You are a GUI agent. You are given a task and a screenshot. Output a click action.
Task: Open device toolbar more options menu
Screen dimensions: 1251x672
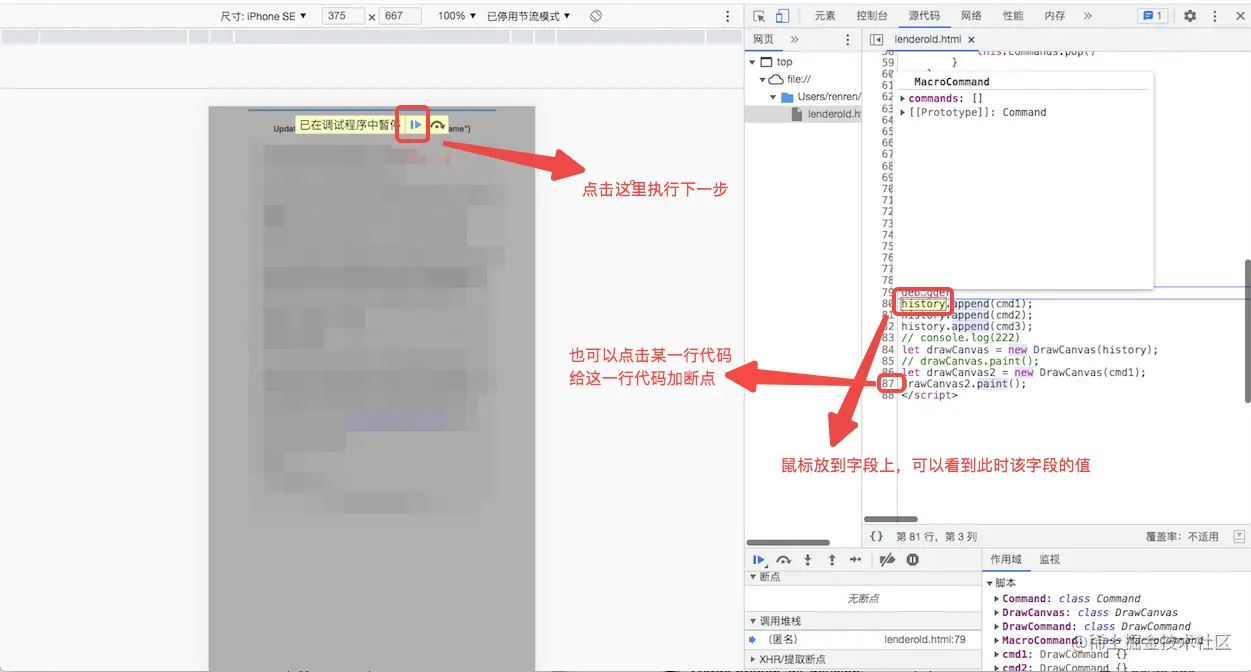[x=727, y=16]
